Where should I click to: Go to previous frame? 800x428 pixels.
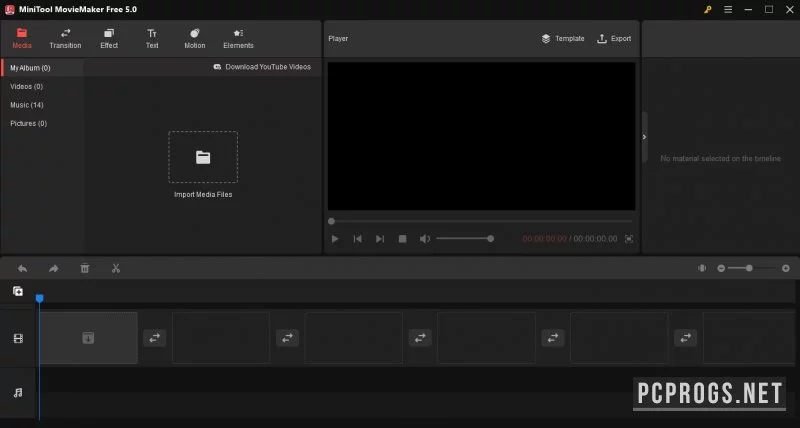(x=358, y=239)
